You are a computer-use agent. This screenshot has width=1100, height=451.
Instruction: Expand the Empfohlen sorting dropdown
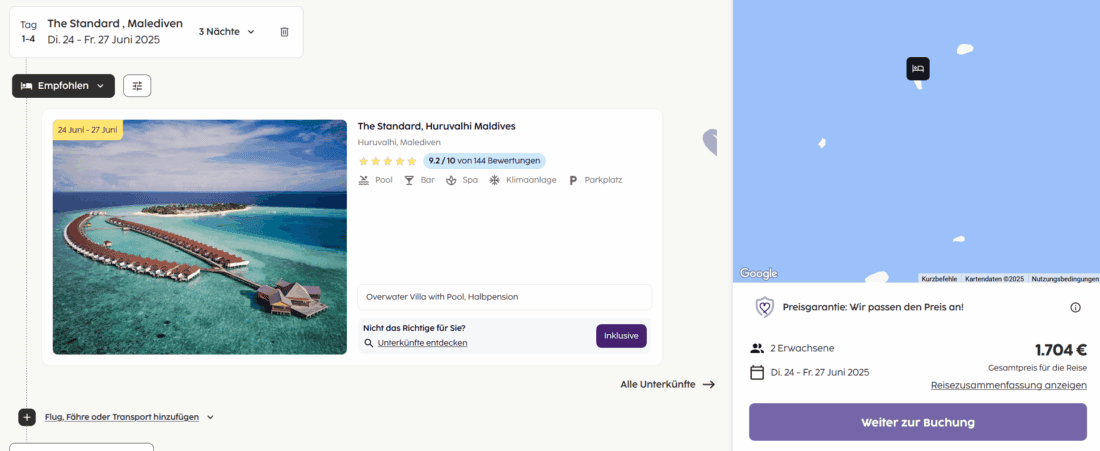click(63, 86)
